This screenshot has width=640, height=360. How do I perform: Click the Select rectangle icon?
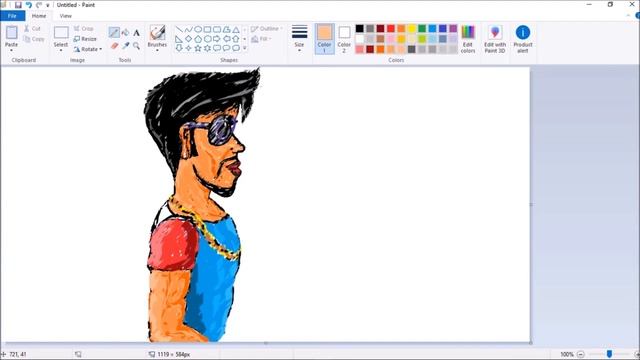61,33
